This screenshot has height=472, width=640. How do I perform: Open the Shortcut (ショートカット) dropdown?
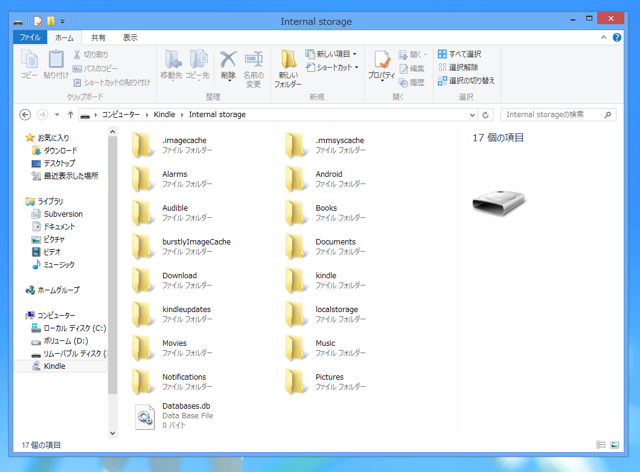point(332,67)
